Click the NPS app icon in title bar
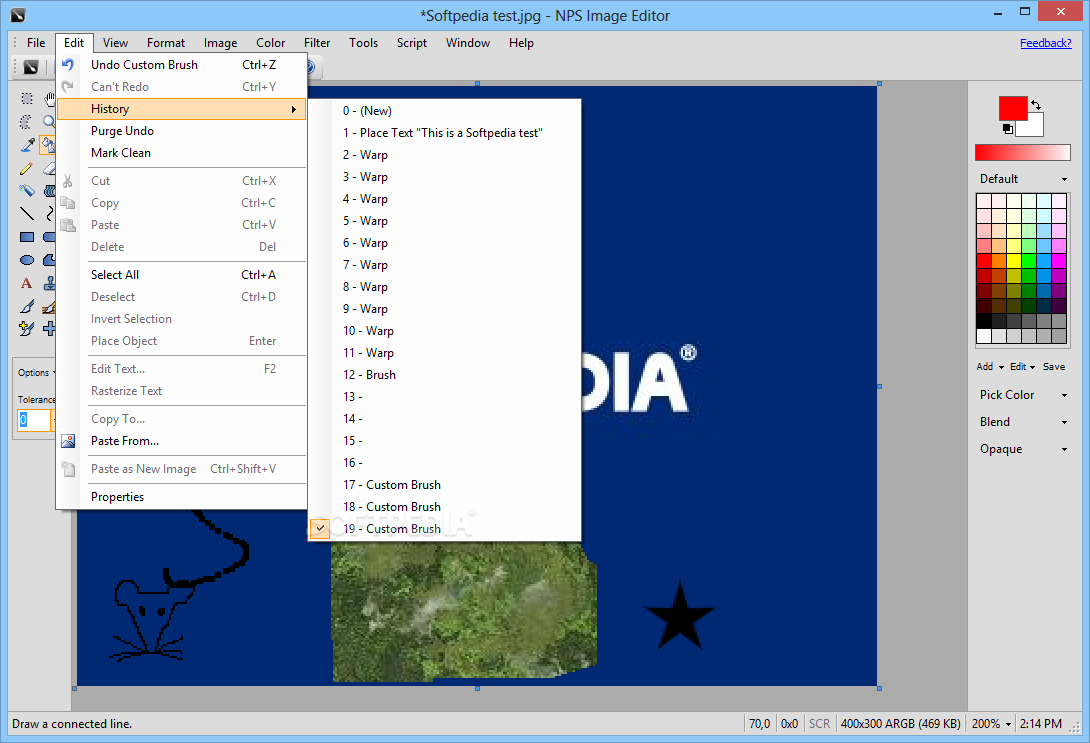This screenshot has height=743, width=1090. [18, 15]
